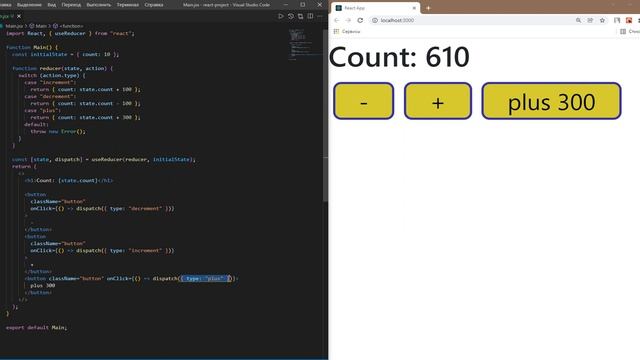
Task: Minimize the Visual Studio Code window
Action: (x=286, y=5)
